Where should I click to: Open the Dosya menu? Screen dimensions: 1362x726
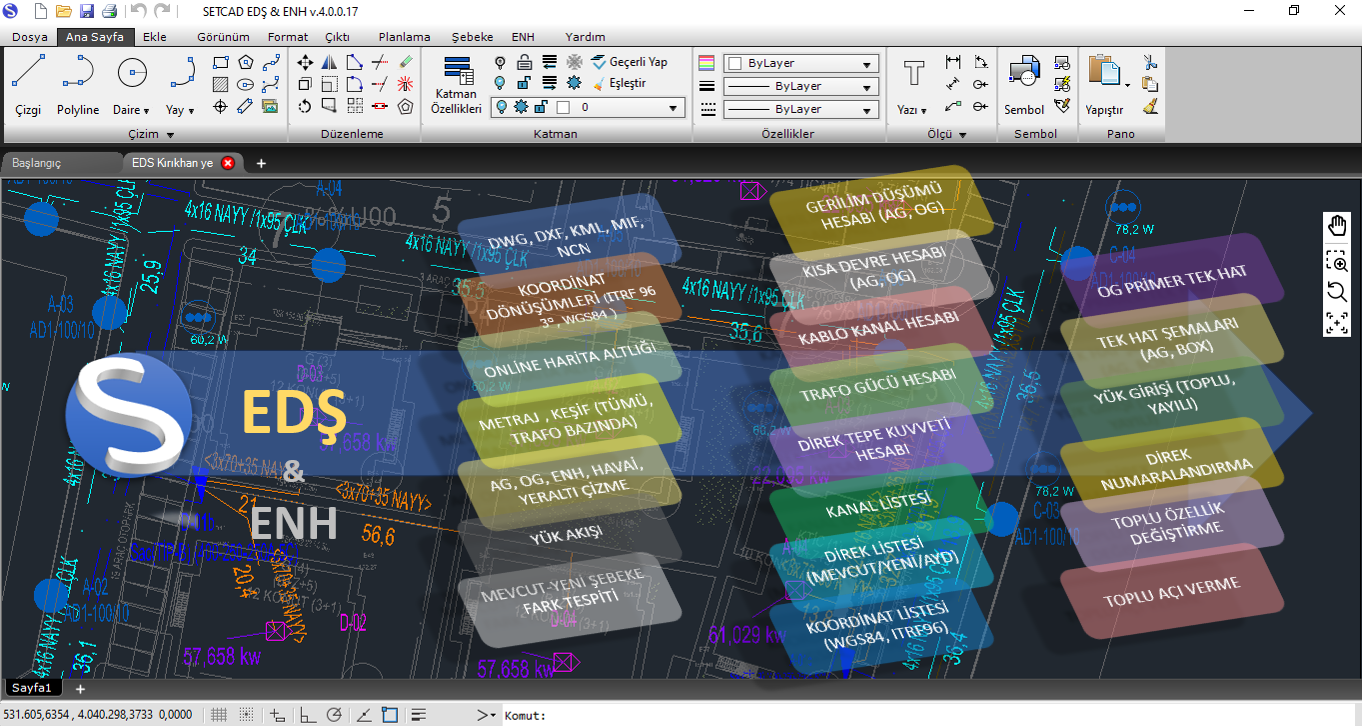pos(30,37)
